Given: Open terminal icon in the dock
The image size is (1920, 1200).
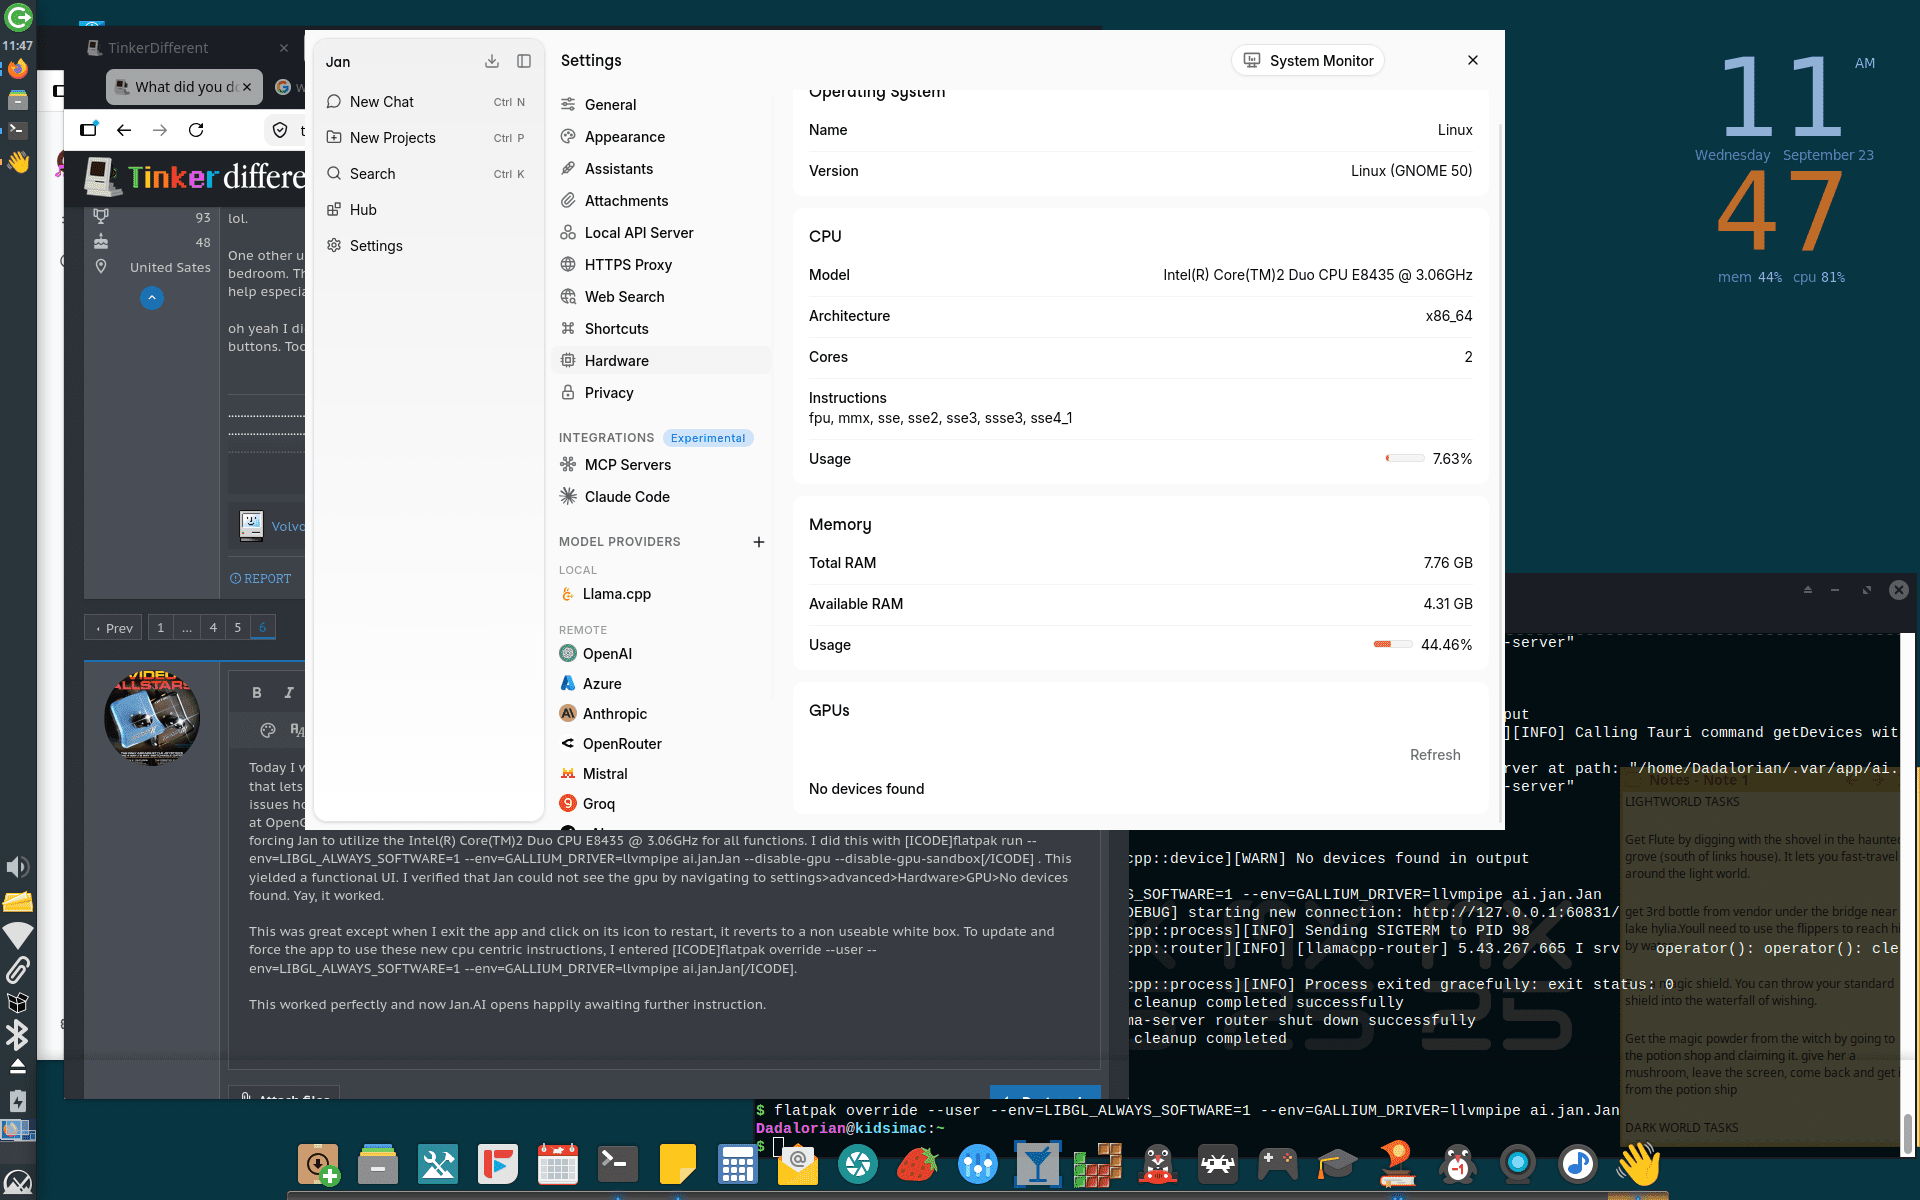Looking at the screenshot, I should tap(618, 1164).
